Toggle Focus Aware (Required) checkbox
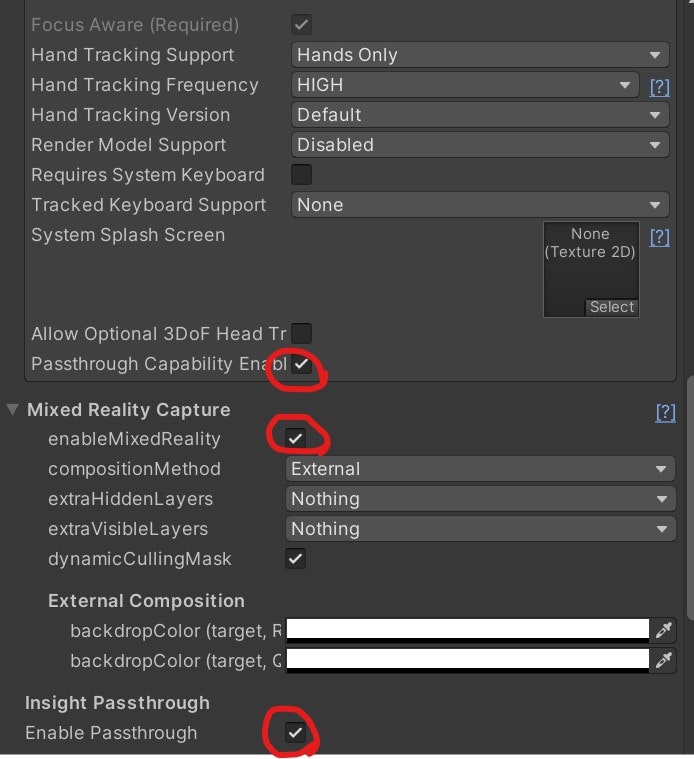The height and width of the screenshot is (759, 694). click(301, 25)
